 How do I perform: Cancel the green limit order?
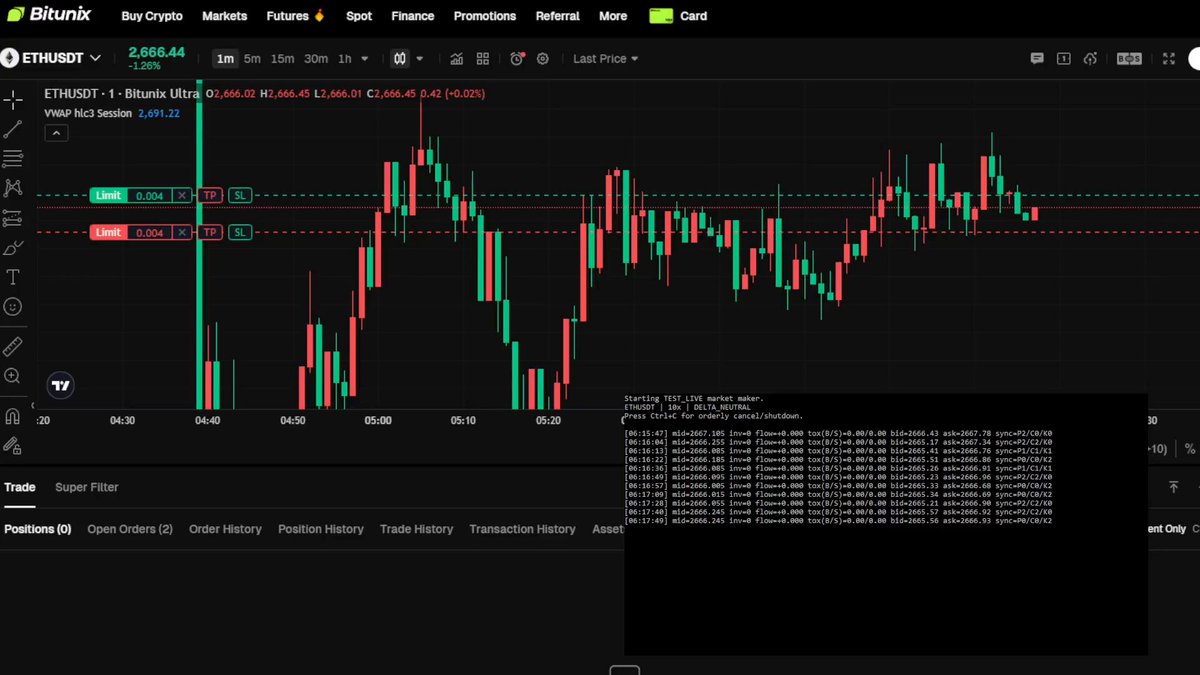coord(182,195)
